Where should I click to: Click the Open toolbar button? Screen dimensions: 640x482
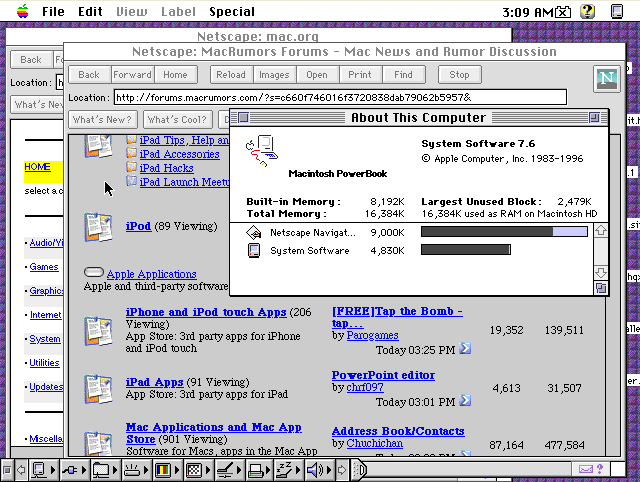(317, 75)
